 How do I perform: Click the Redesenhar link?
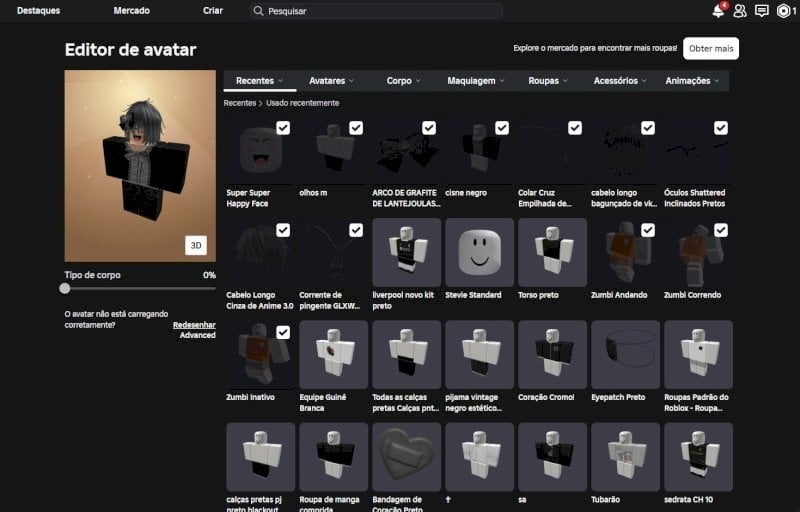(x=194, y=325)
